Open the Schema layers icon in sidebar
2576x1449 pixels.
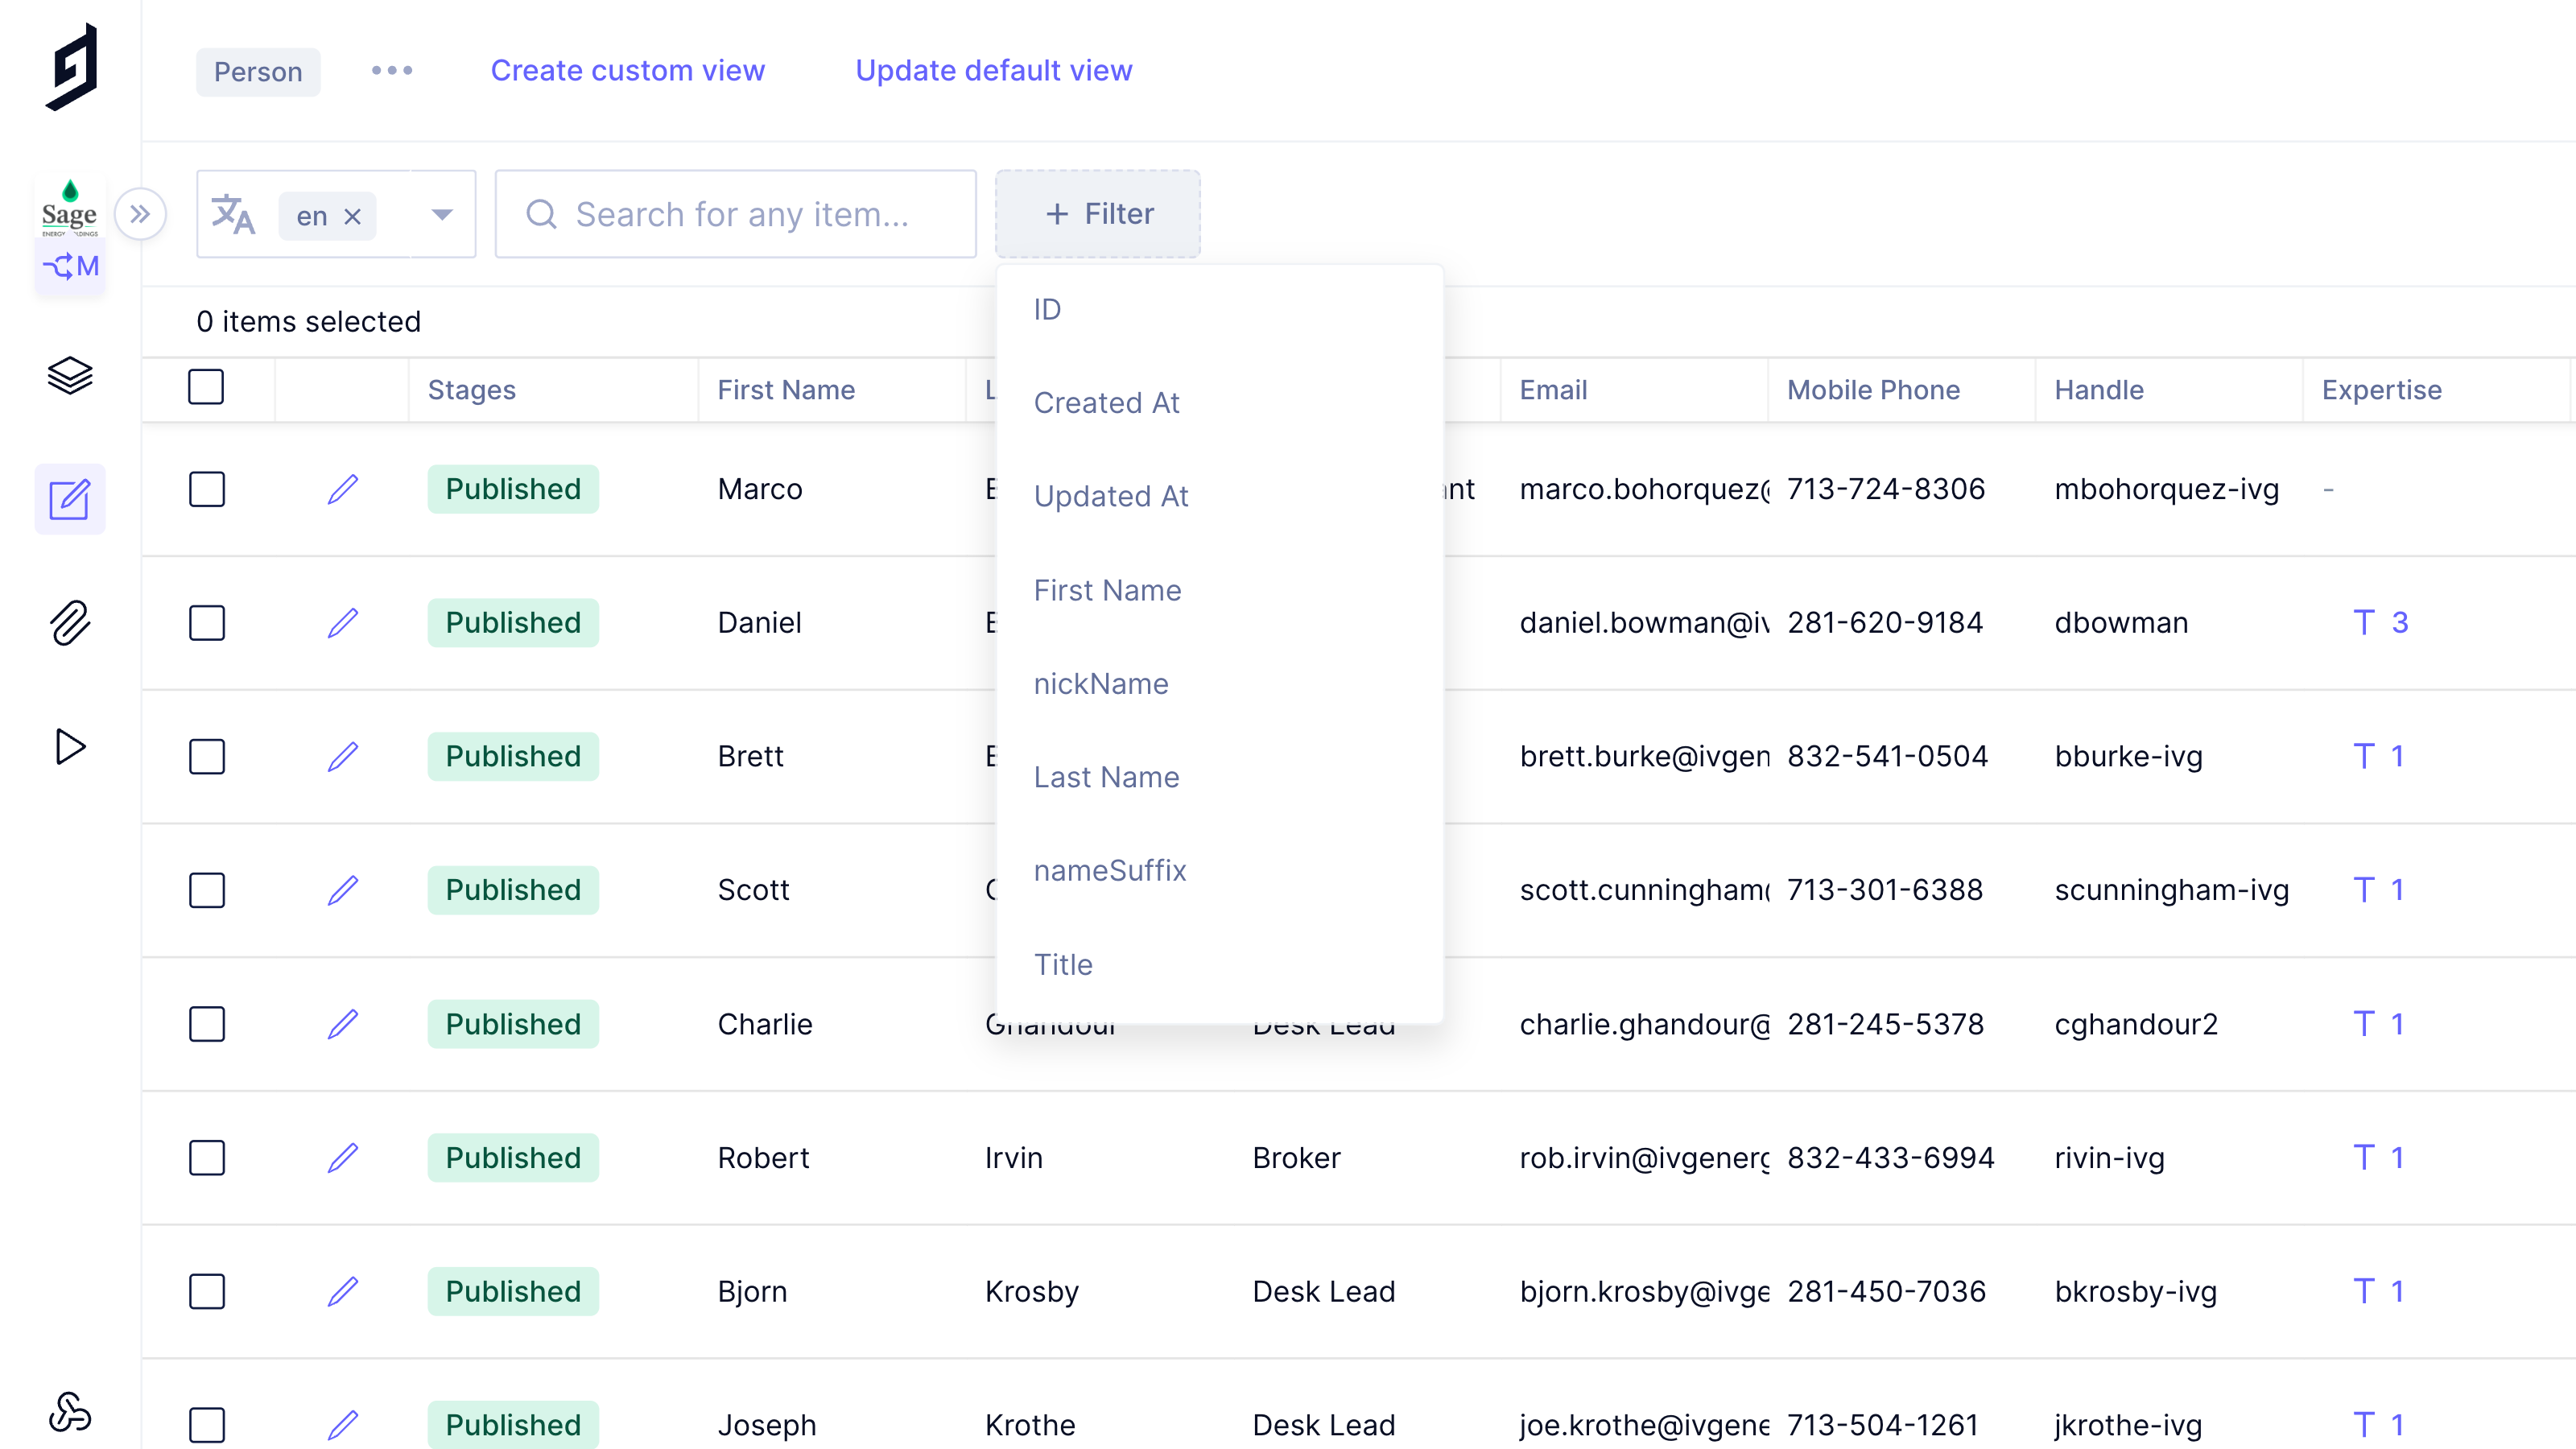click(70, 376)
